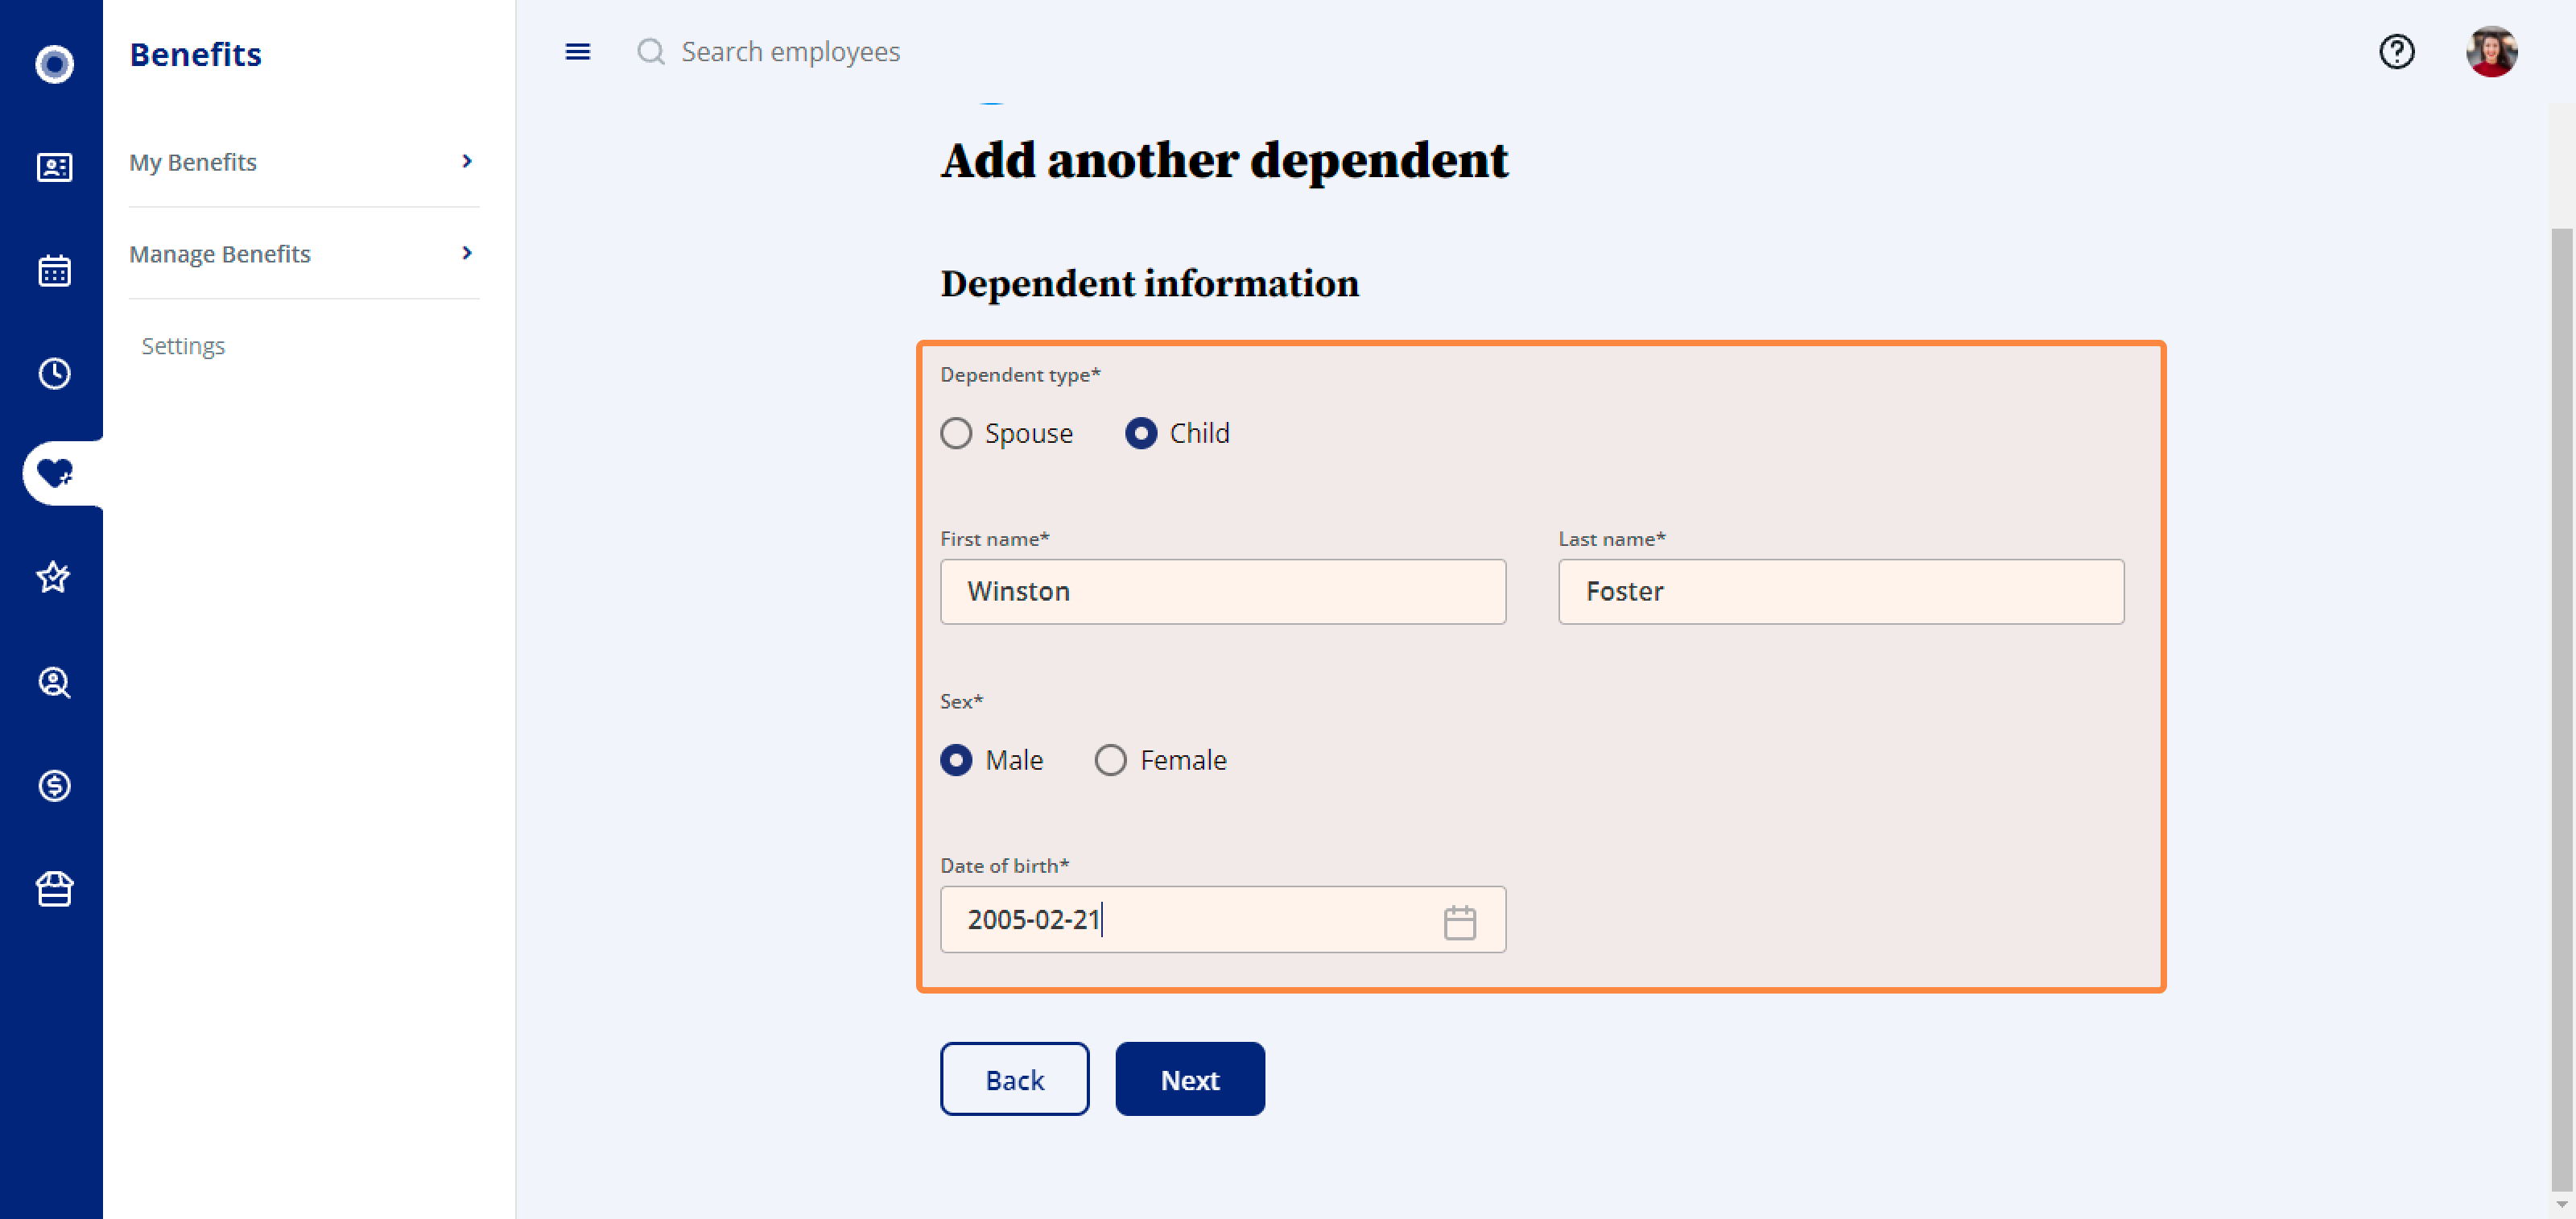This screenshot has width=2576, height=1219.
Task: Select the Child radio button
Action: coord(1141,433)
